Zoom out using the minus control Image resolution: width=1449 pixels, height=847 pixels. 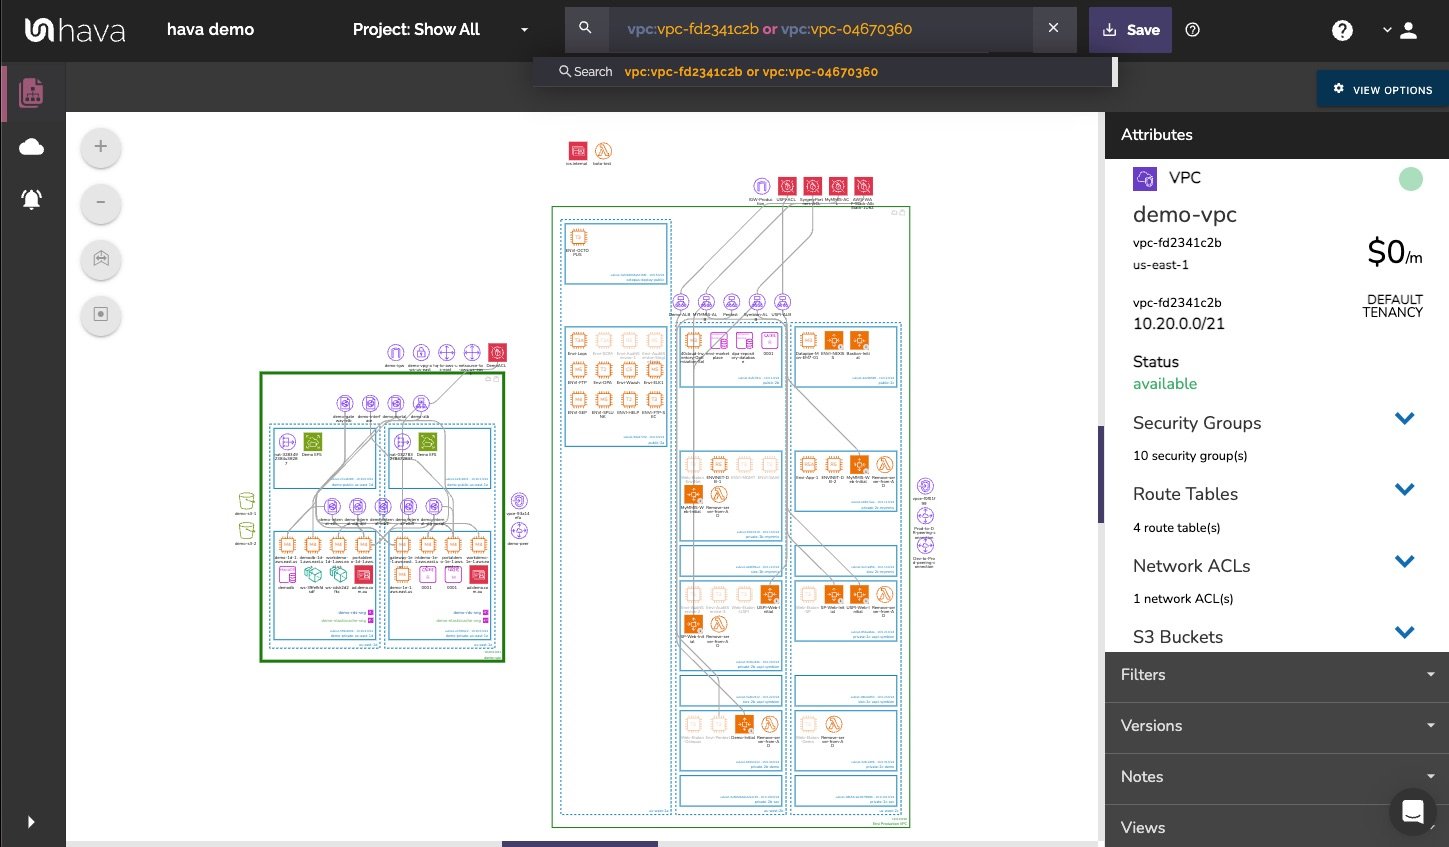[100, 203]
